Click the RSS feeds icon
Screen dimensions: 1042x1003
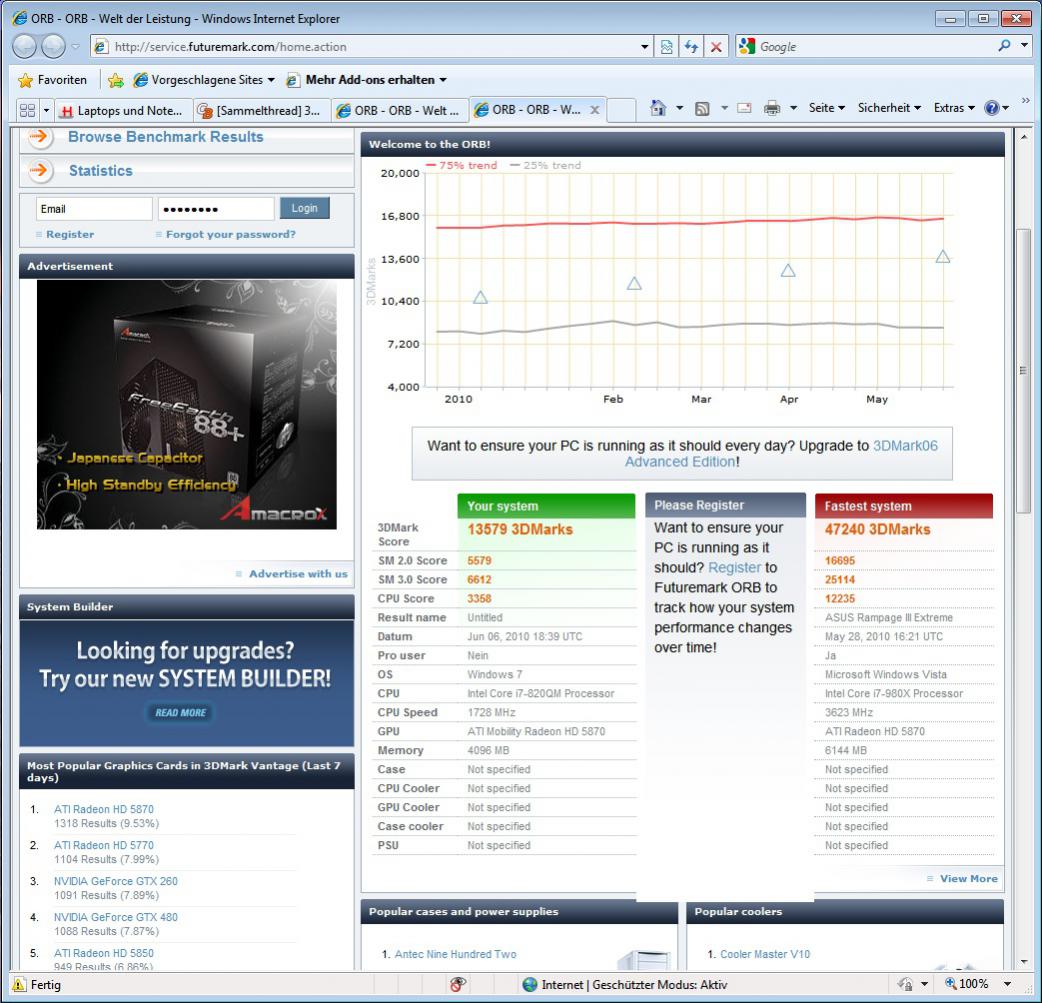tap(702, 108)
